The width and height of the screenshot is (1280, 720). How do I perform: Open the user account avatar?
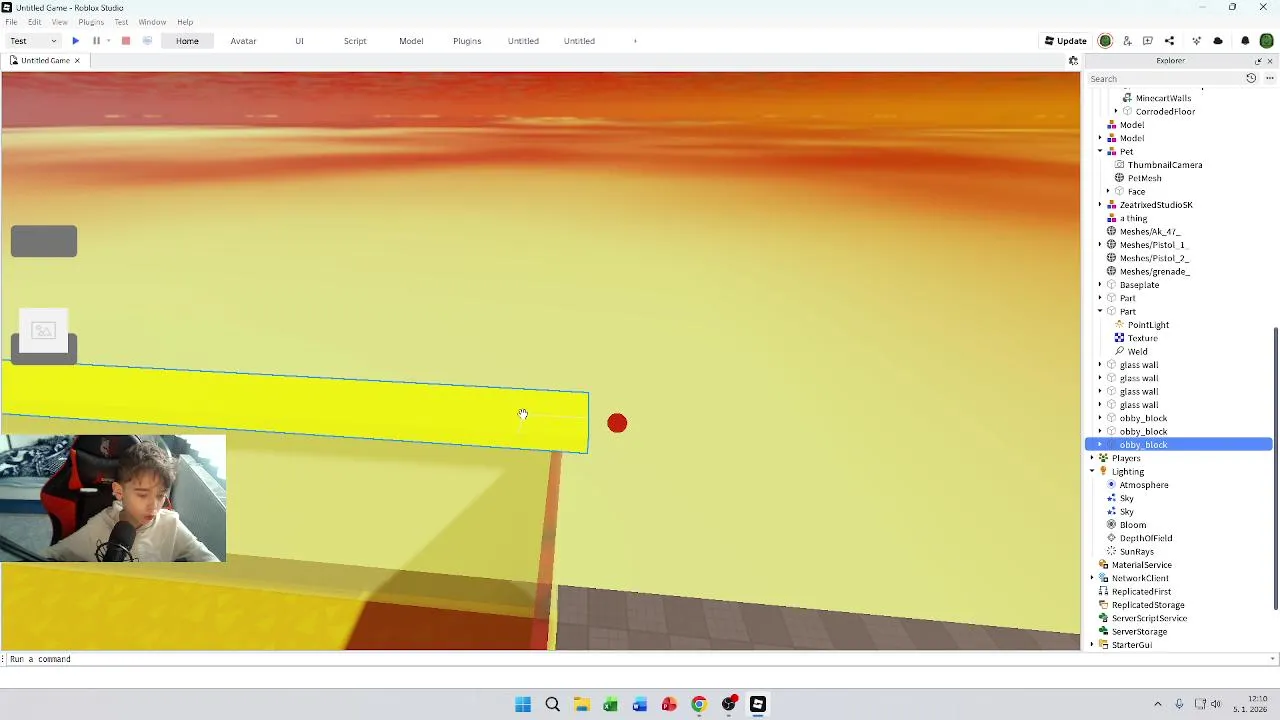[x=1266, y=41]
